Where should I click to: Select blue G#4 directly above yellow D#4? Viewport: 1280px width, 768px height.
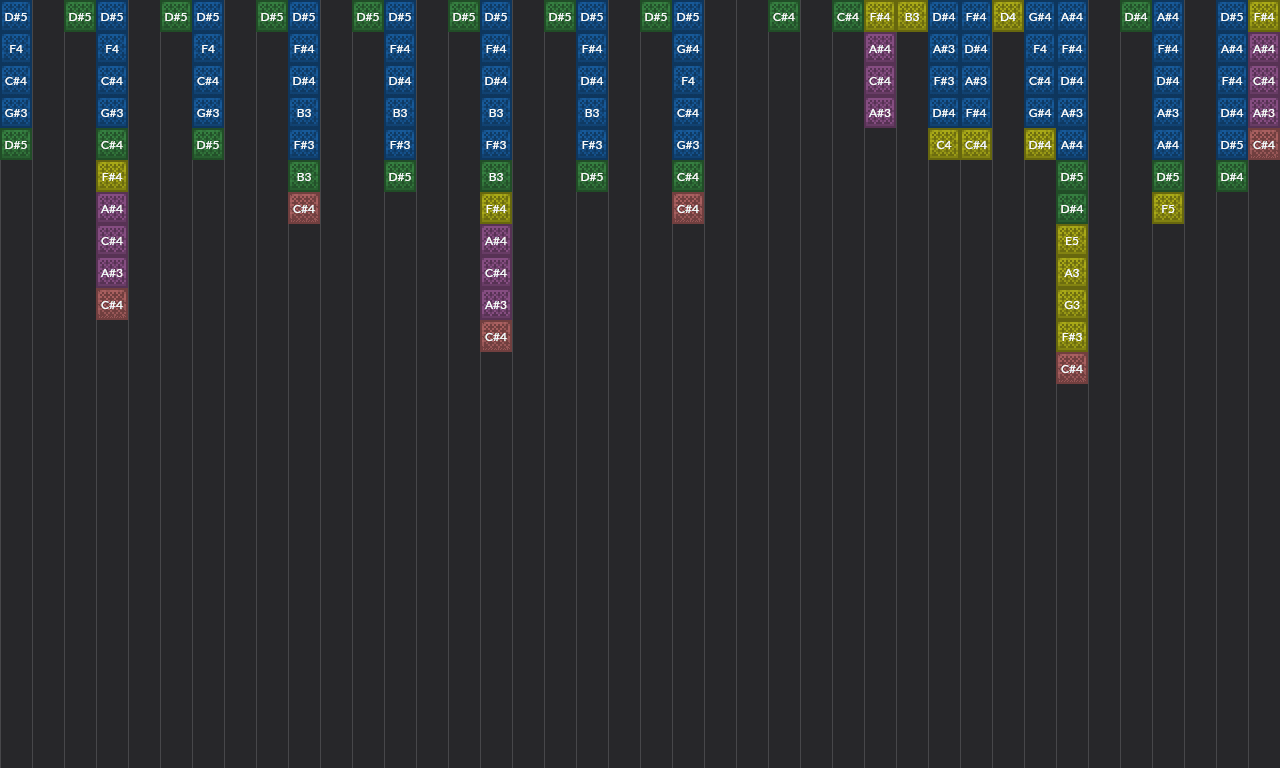1040,113
